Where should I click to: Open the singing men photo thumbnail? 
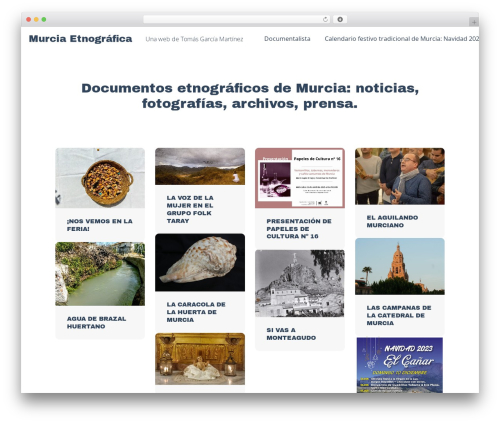pos(400,176)
